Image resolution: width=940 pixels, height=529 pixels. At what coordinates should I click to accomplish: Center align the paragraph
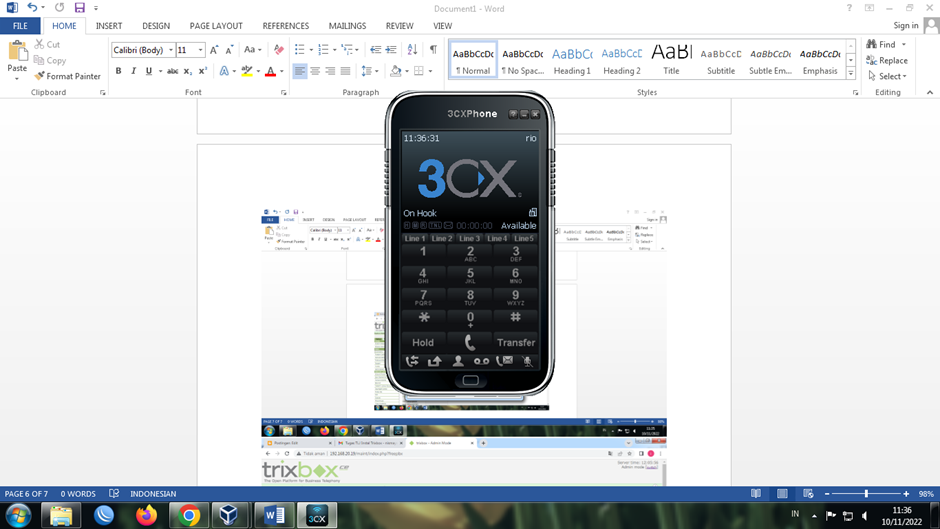[315, 71]
